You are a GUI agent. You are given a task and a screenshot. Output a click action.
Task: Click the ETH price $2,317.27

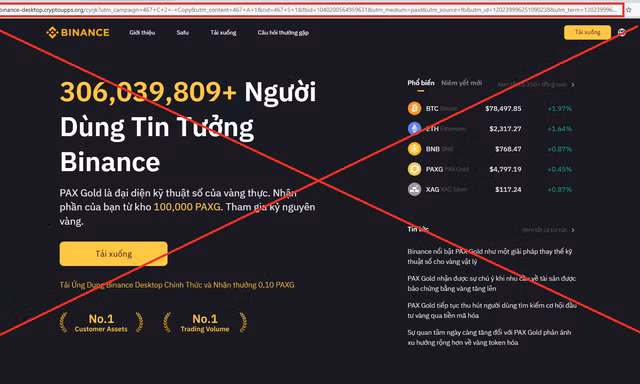505,129
